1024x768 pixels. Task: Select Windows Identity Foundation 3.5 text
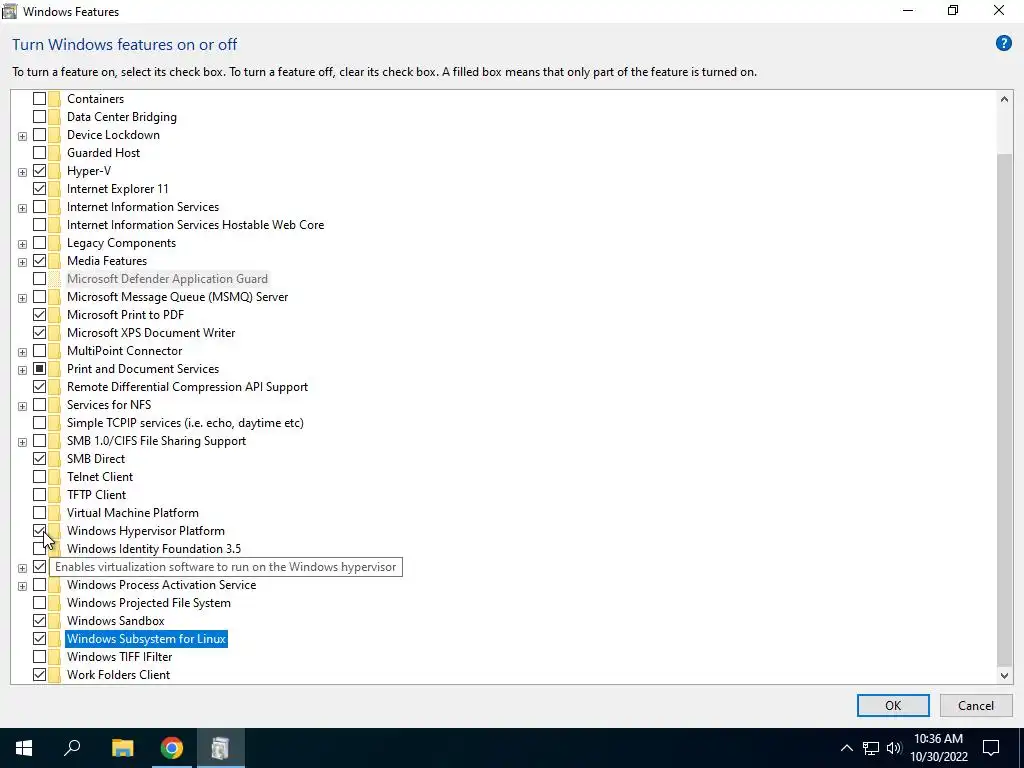pyautogui.click(x=153, y=549)
